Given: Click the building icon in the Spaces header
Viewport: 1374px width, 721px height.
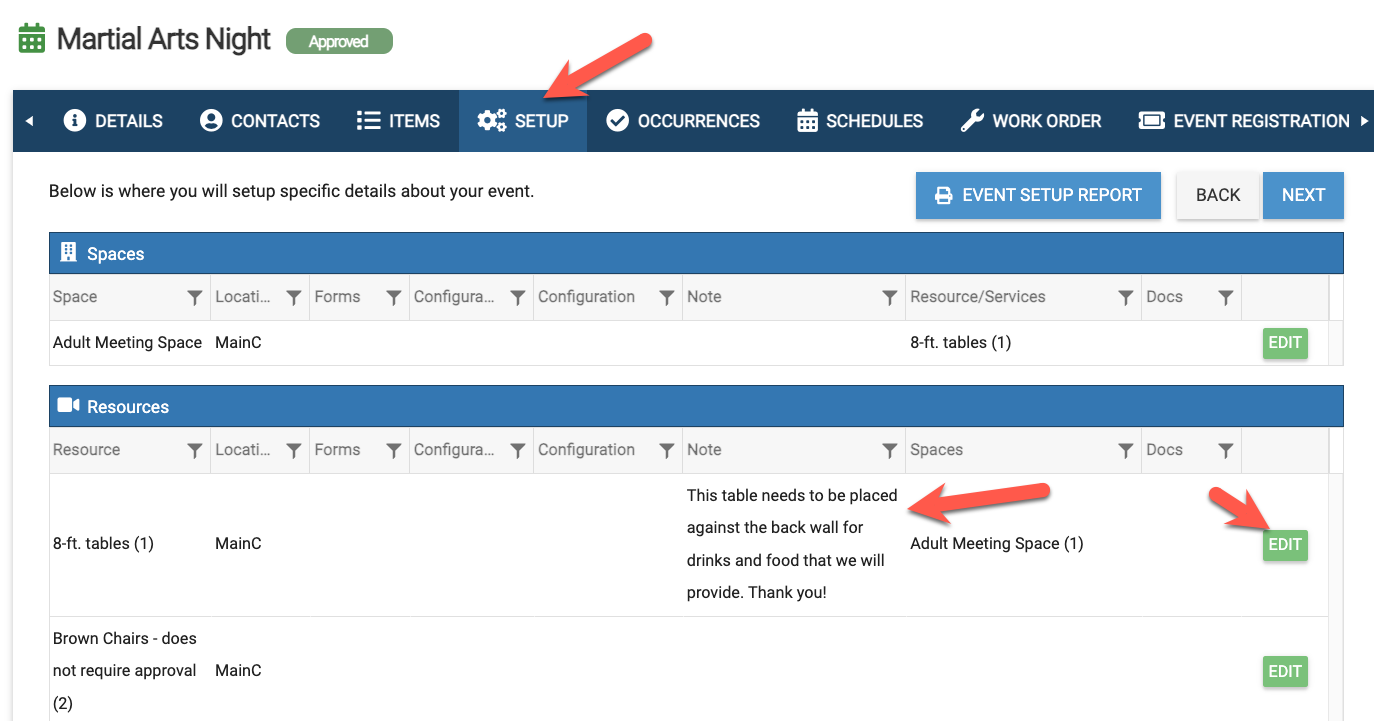Looking at the screenshot, I should (x=68, y=253).
